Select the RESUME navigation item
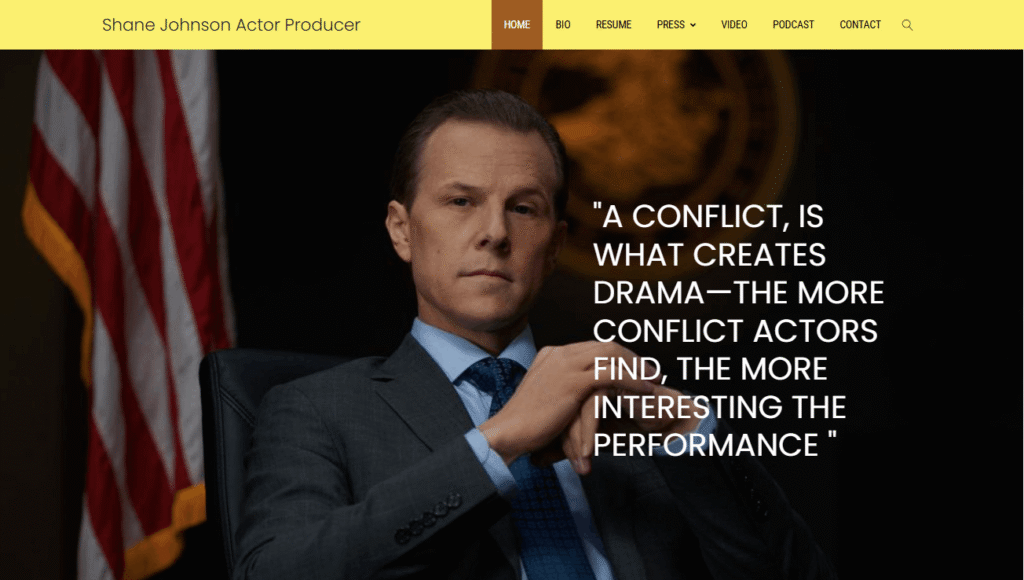The width and height of the screenshot is (1024, 580). click(613, 25)
